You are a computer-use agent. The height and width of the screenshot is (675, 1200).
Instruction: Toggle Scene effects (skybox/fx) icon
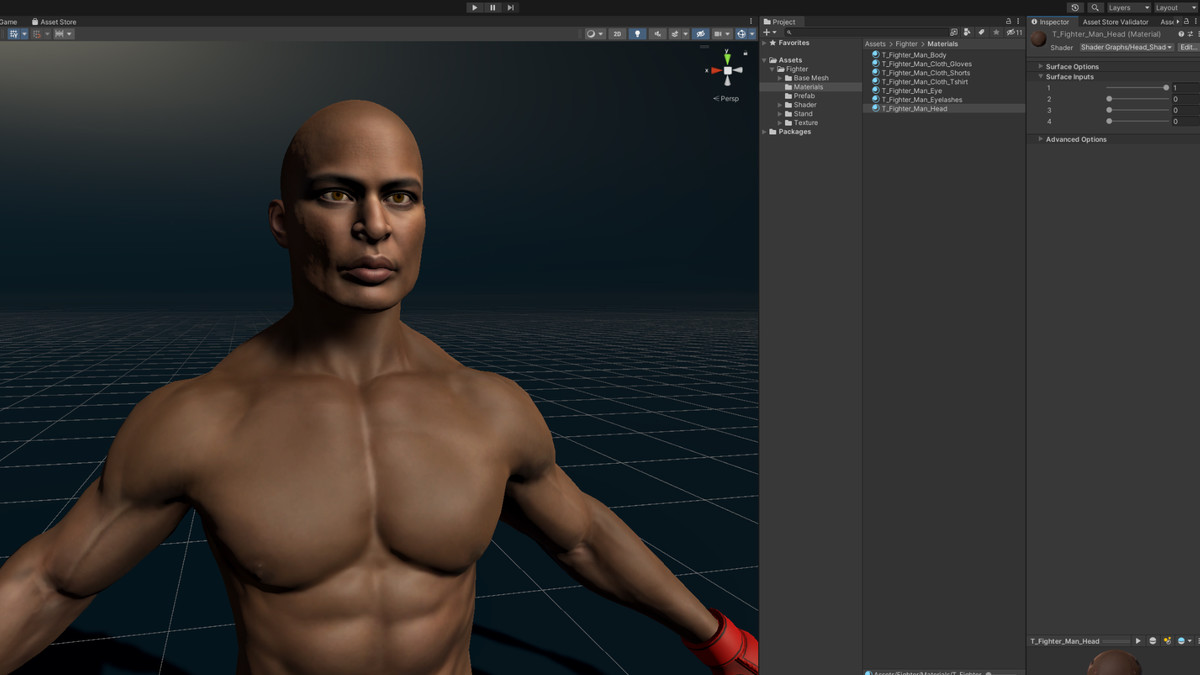click(675, 34)
